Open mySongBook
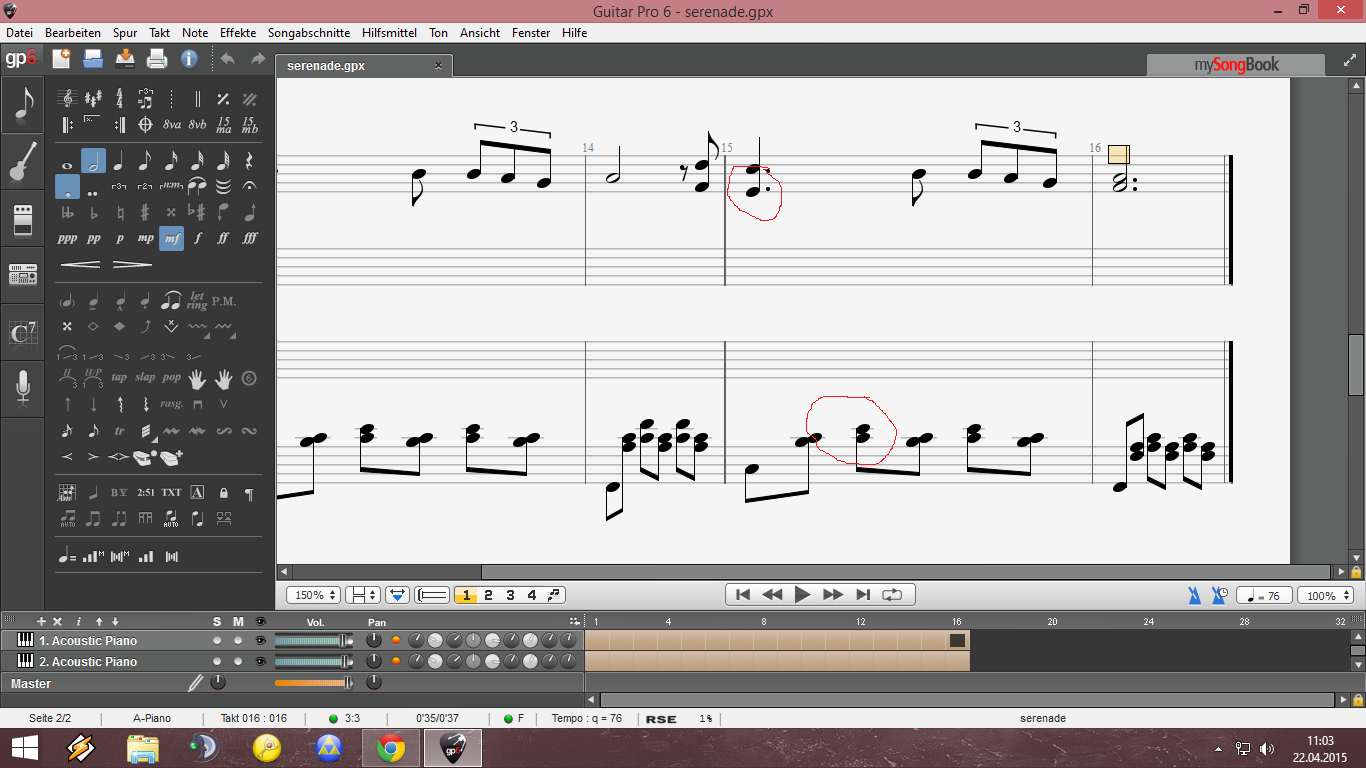Screen dimensions: 1366x768 pyautogui.click(x=1237, y=65)
